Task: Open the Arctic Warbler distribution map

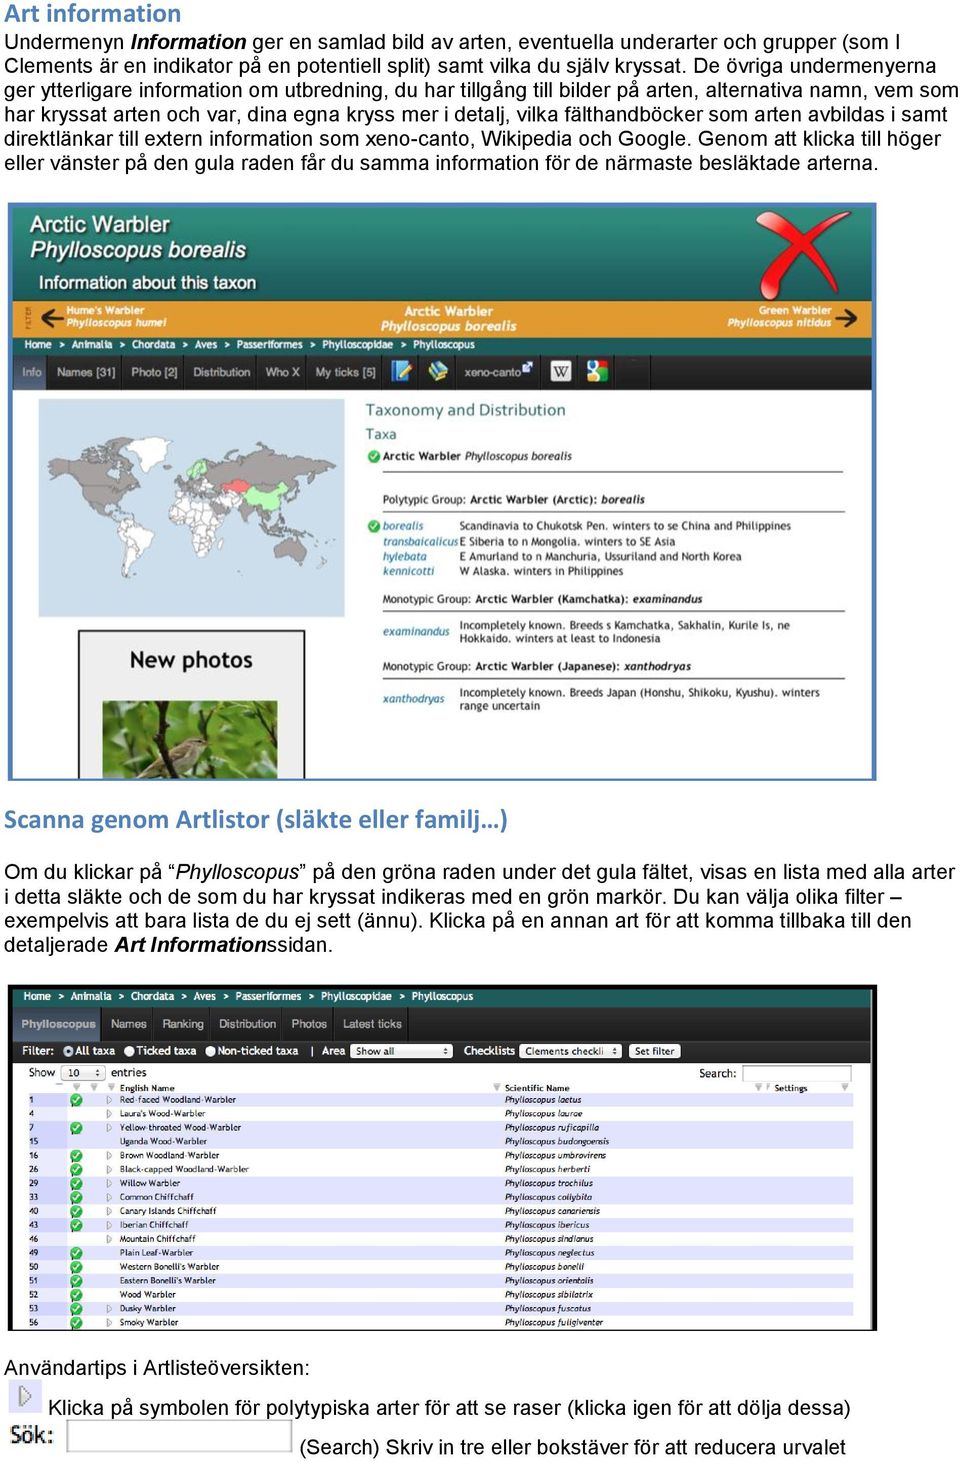Action: point(190,507)
